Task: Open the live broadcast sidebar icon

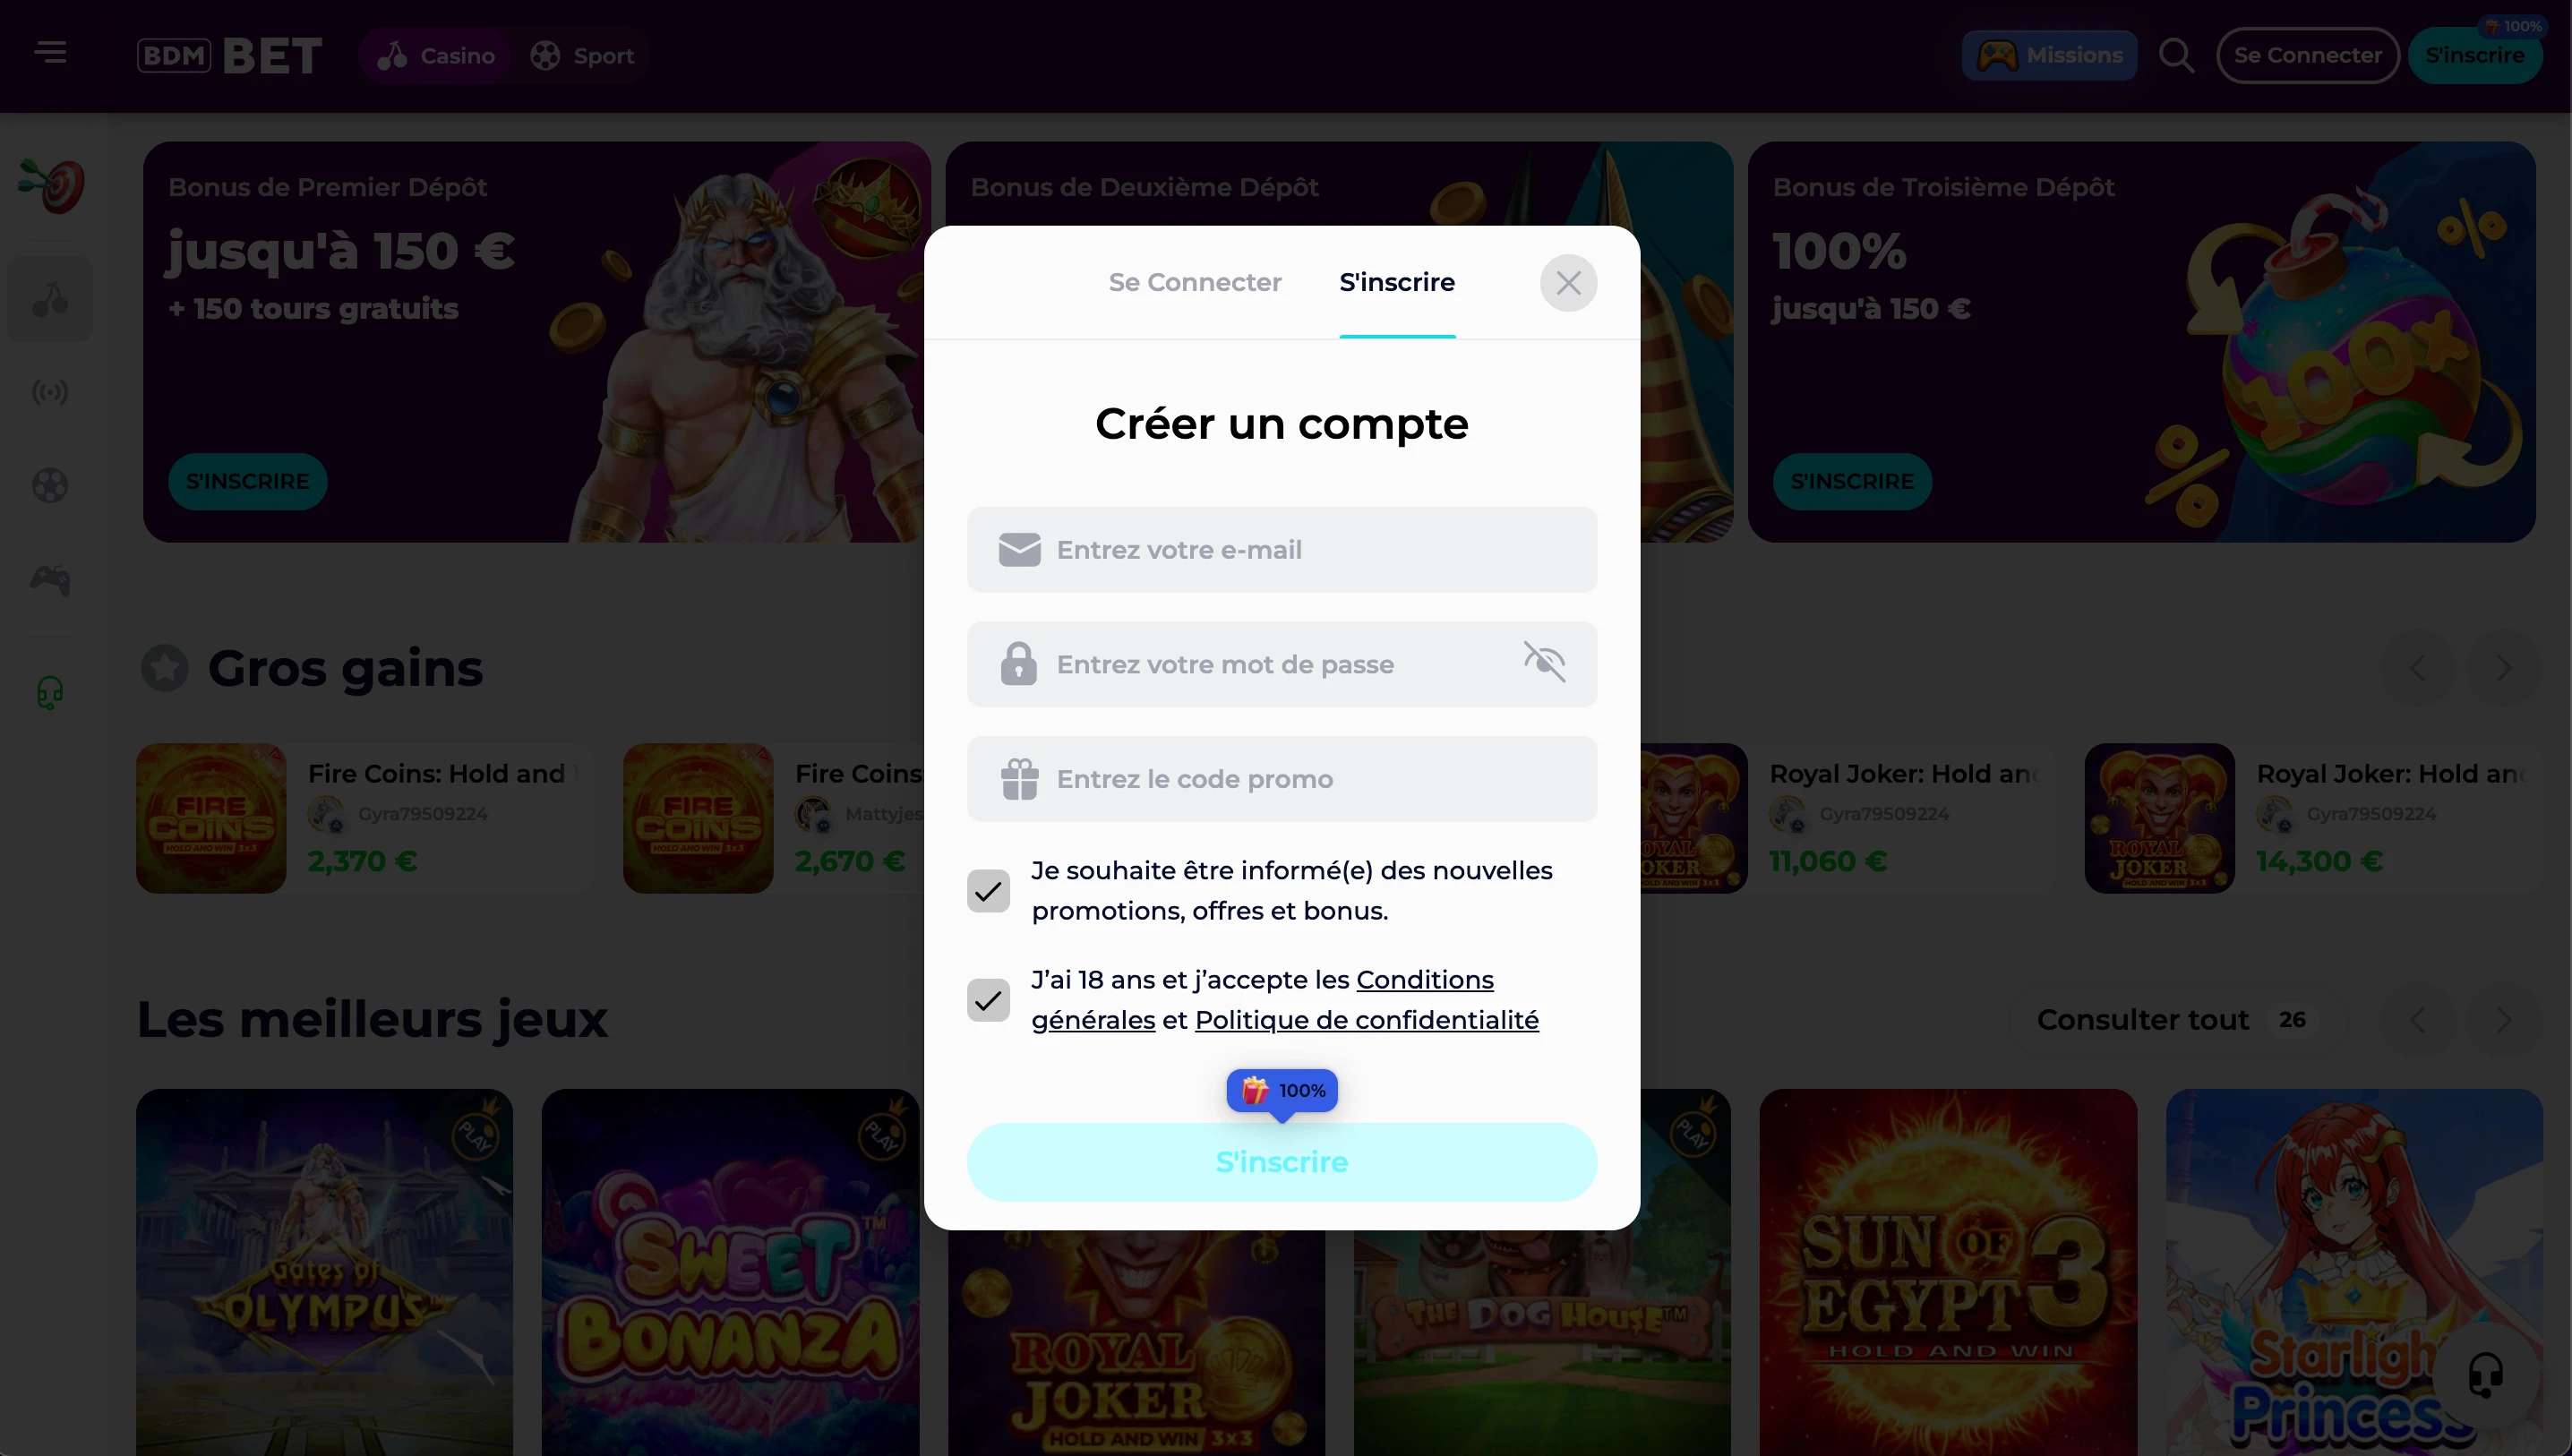Action: pyautogui.click(x=50, y=391)
